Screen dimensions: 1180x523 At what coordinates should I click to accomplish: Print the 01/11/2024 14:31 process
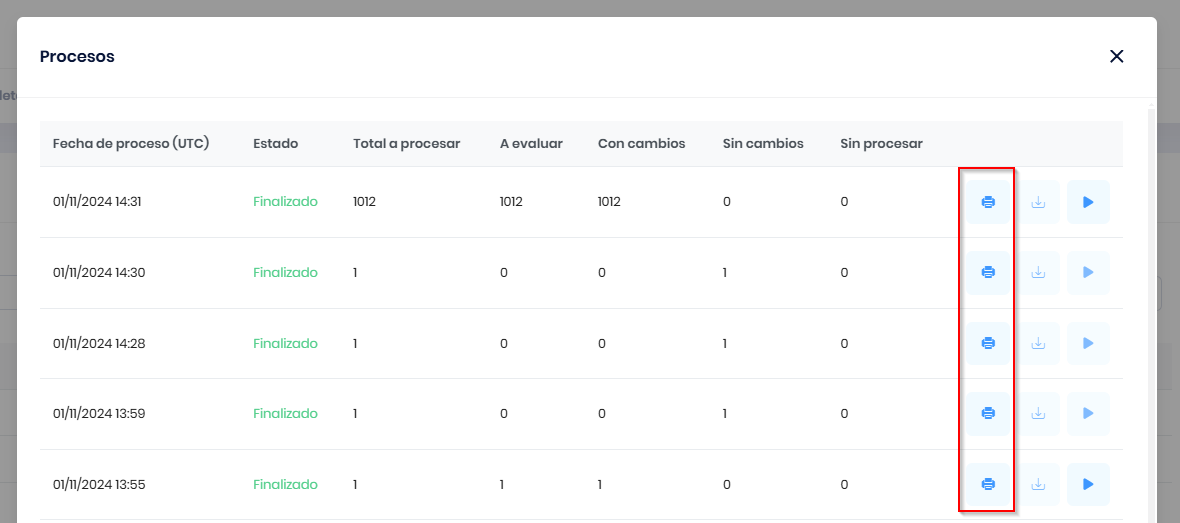tap(988, 202)
